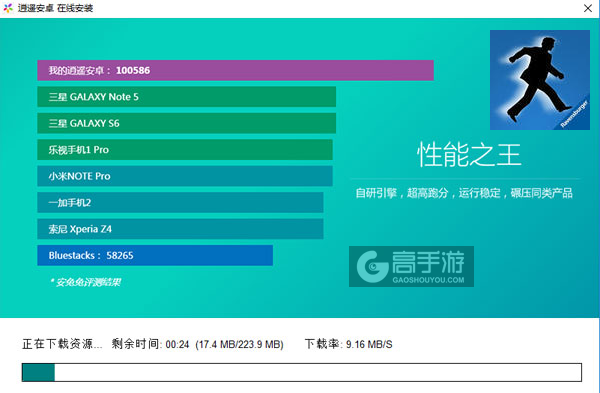Click the 性能之王 heading
The width and height of the screenshot is (600, 393).
point(469,155)
